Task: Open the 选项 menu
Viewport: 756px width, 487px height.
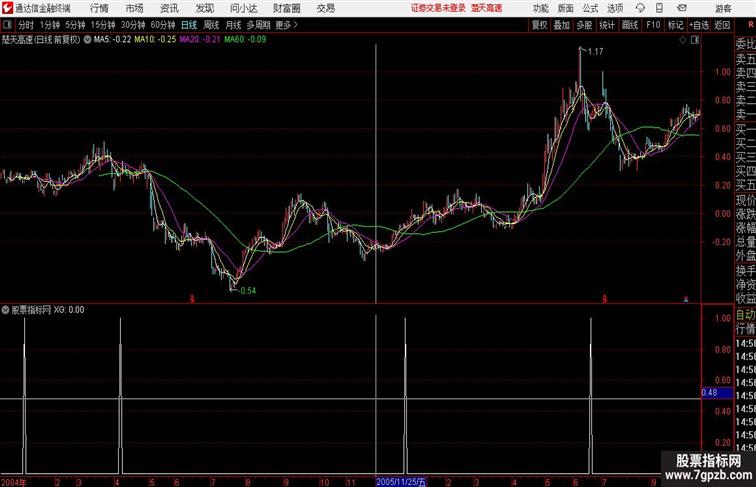Action: (x=615, y=8)
